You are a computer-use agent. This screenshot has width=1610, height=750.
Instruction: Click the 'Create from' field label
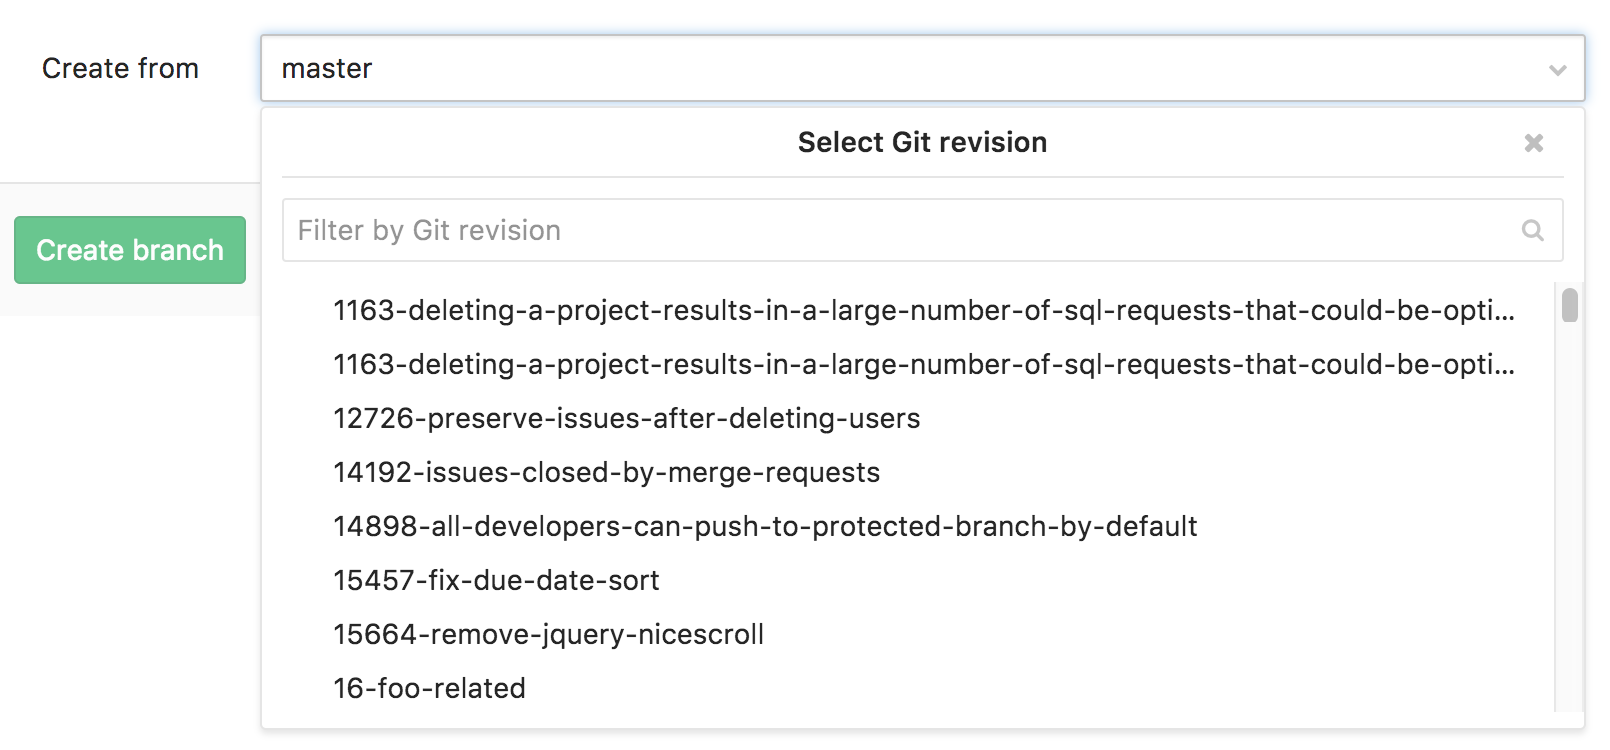tap(120, 69)
